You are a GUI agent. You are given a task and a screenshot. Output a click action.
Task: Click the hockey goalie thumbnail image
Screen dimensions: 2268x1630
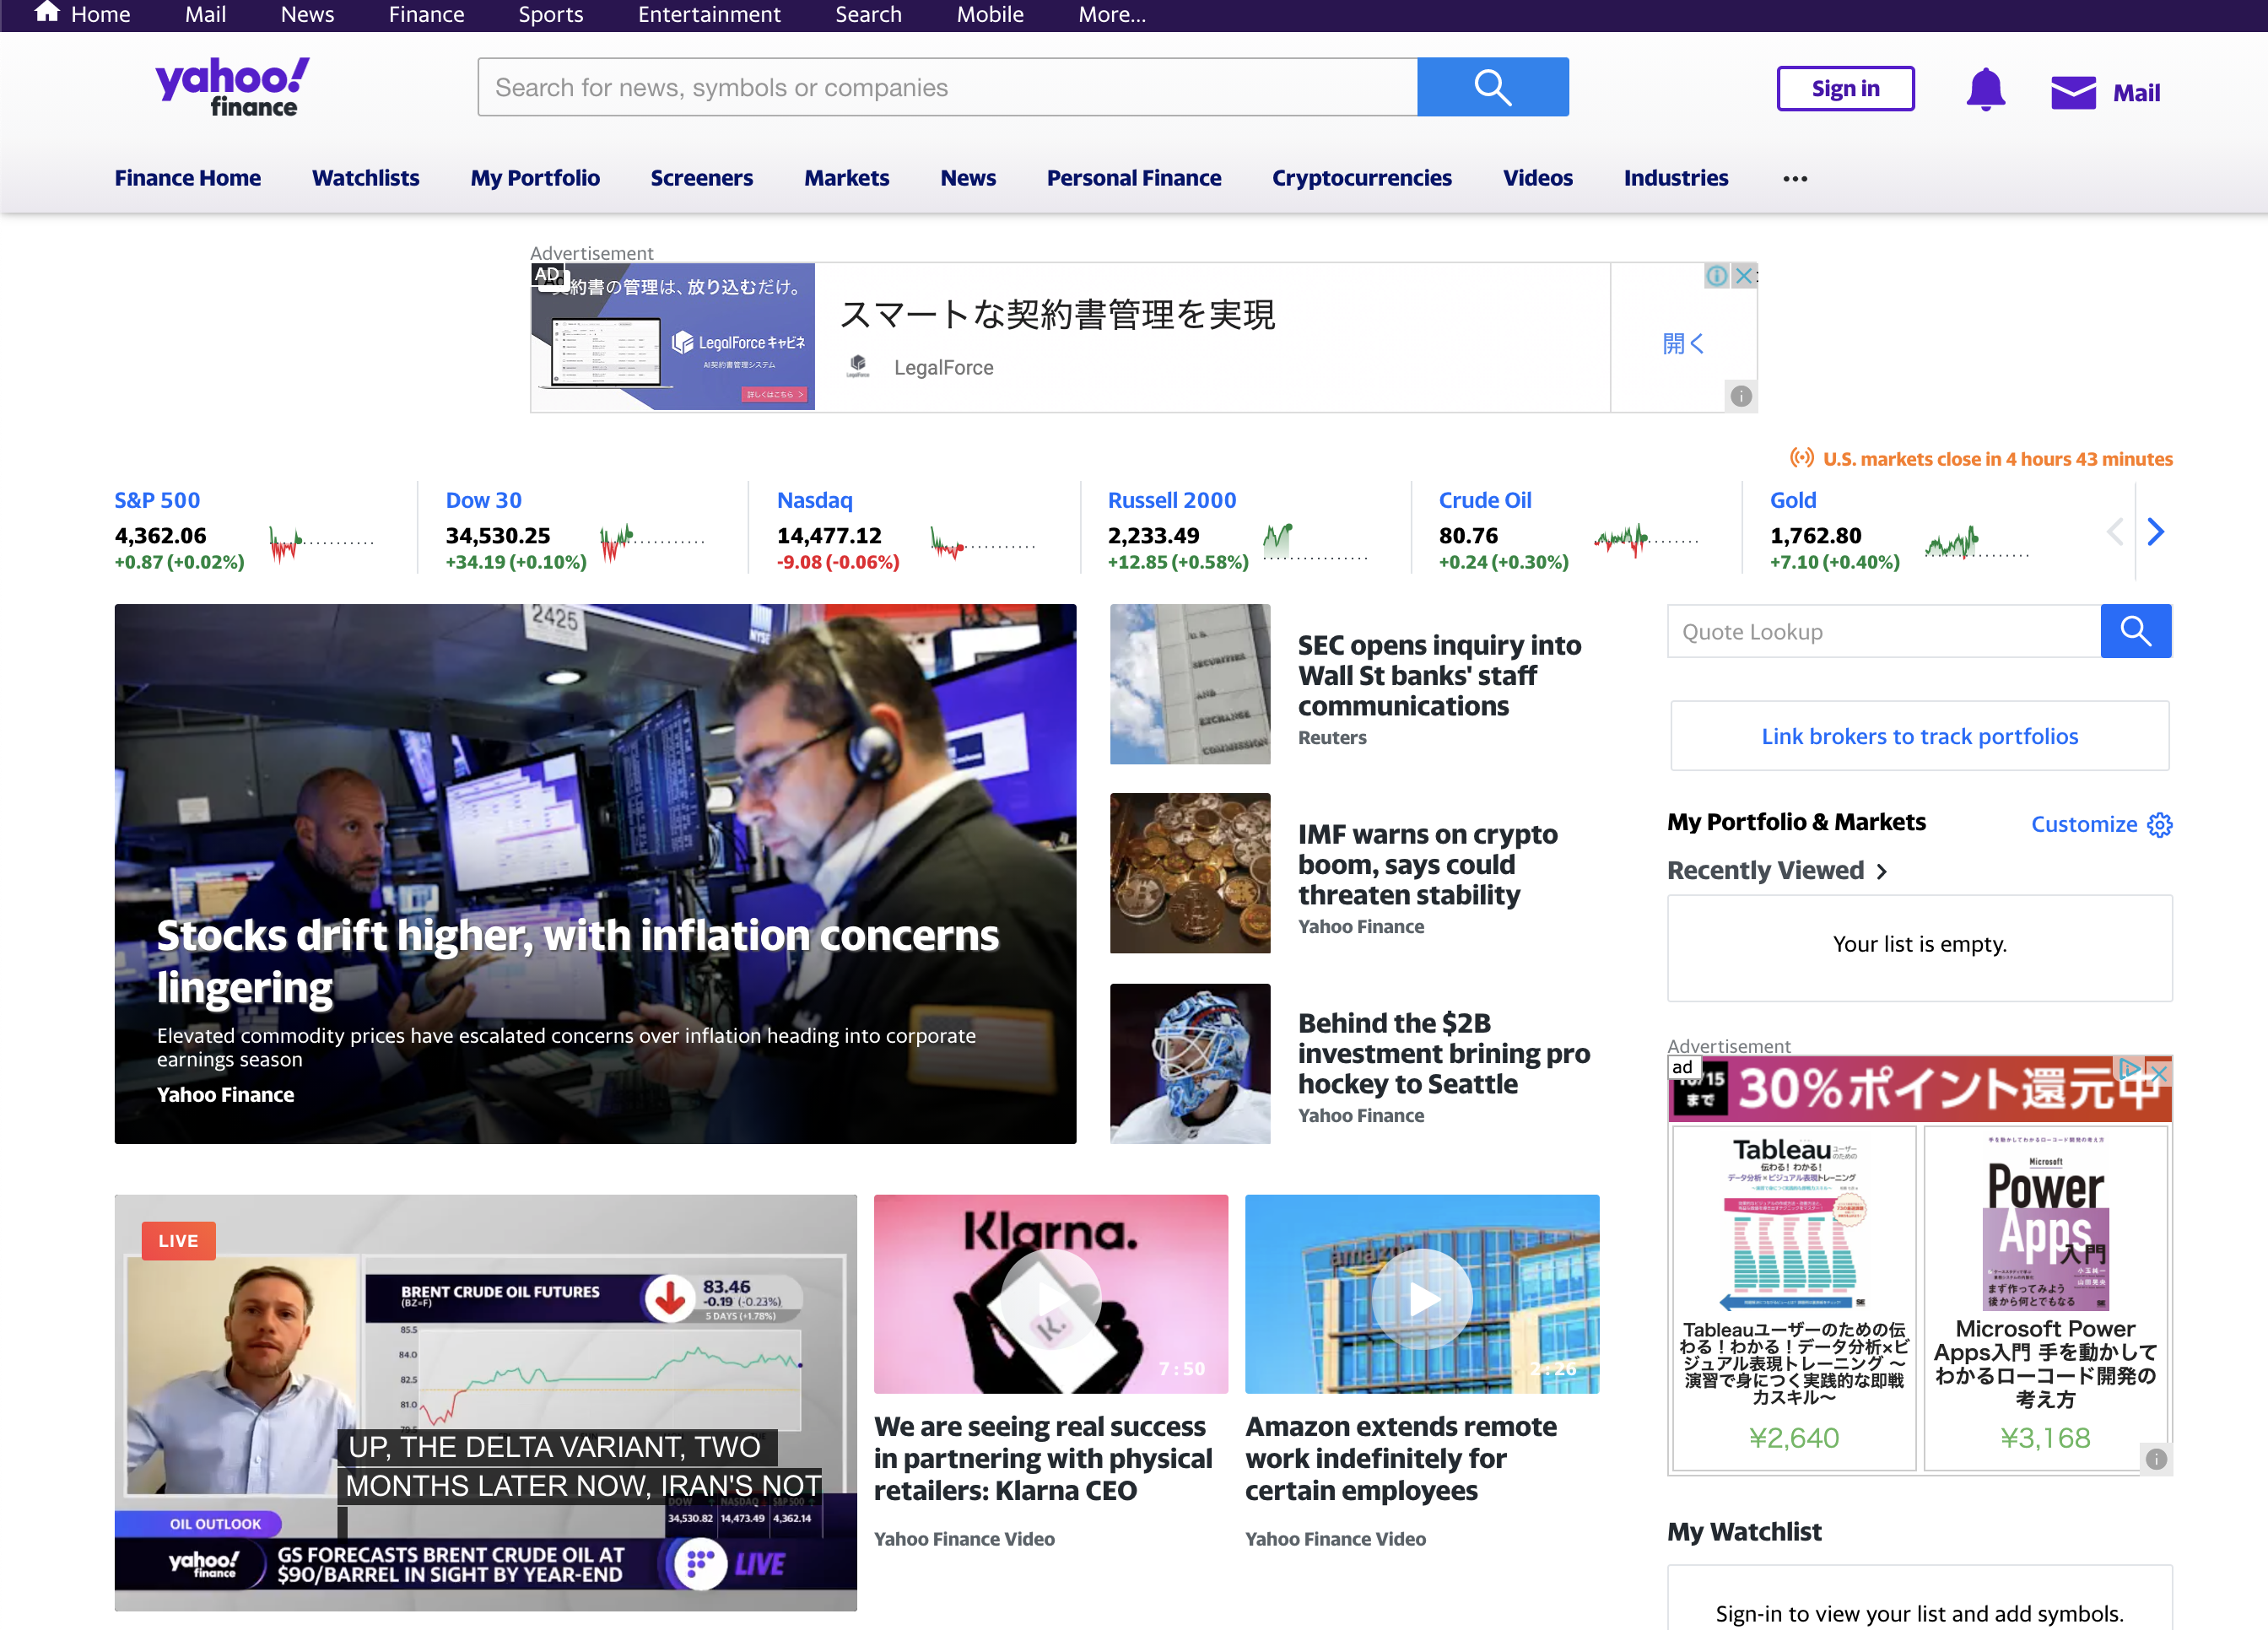click(1190, 1063)
